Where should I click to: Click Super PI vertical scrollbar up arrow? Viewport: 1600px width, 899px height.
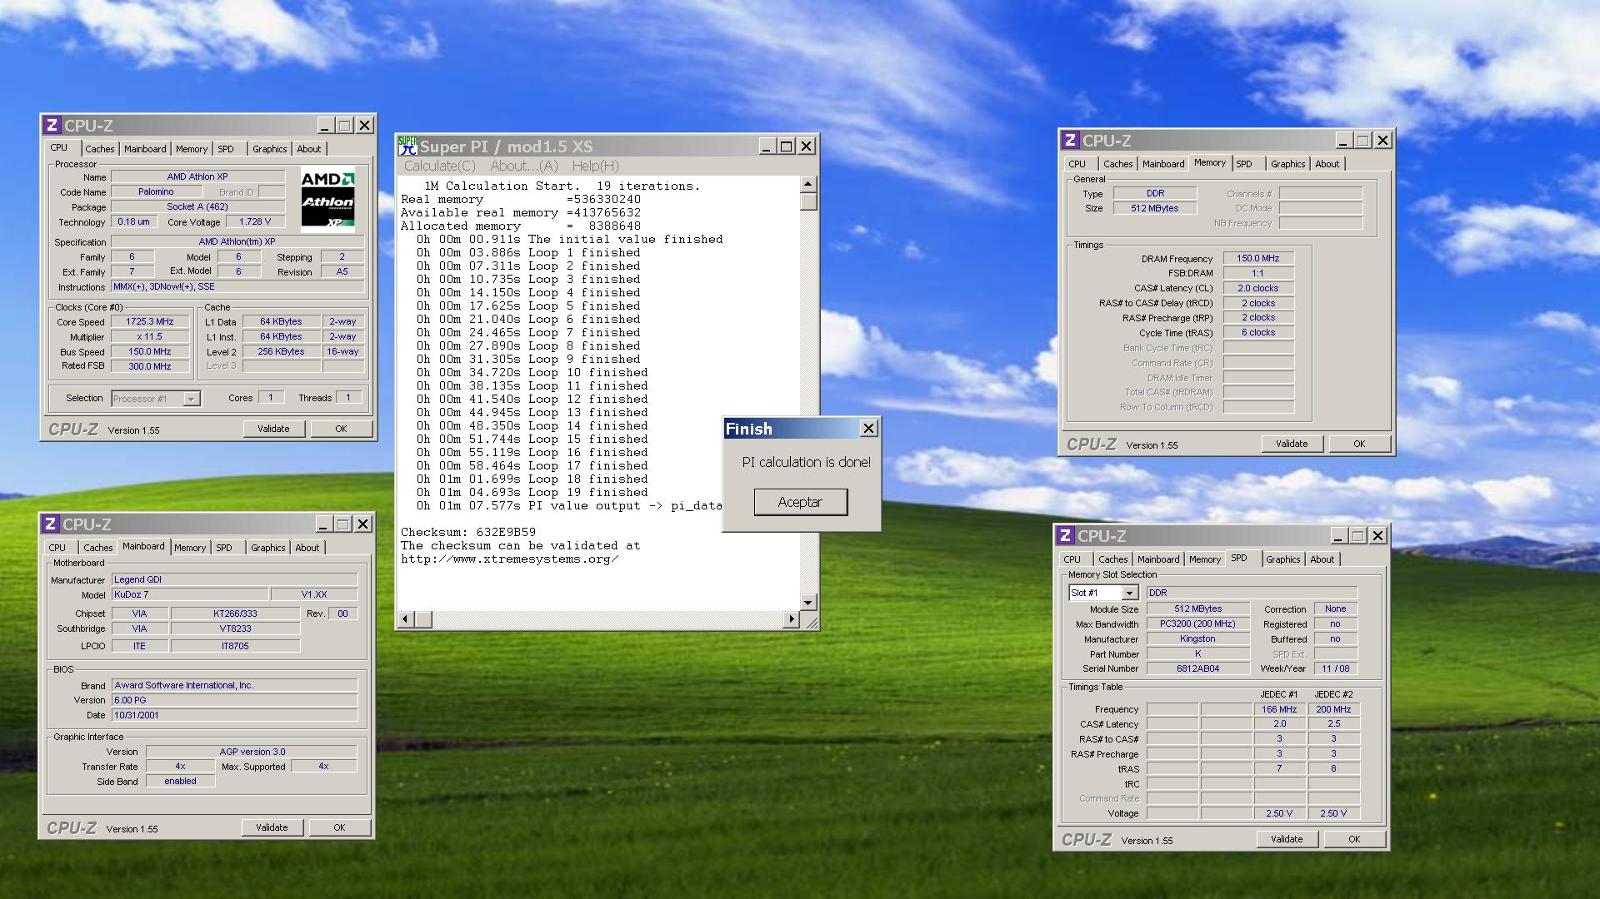coord(808,185)
